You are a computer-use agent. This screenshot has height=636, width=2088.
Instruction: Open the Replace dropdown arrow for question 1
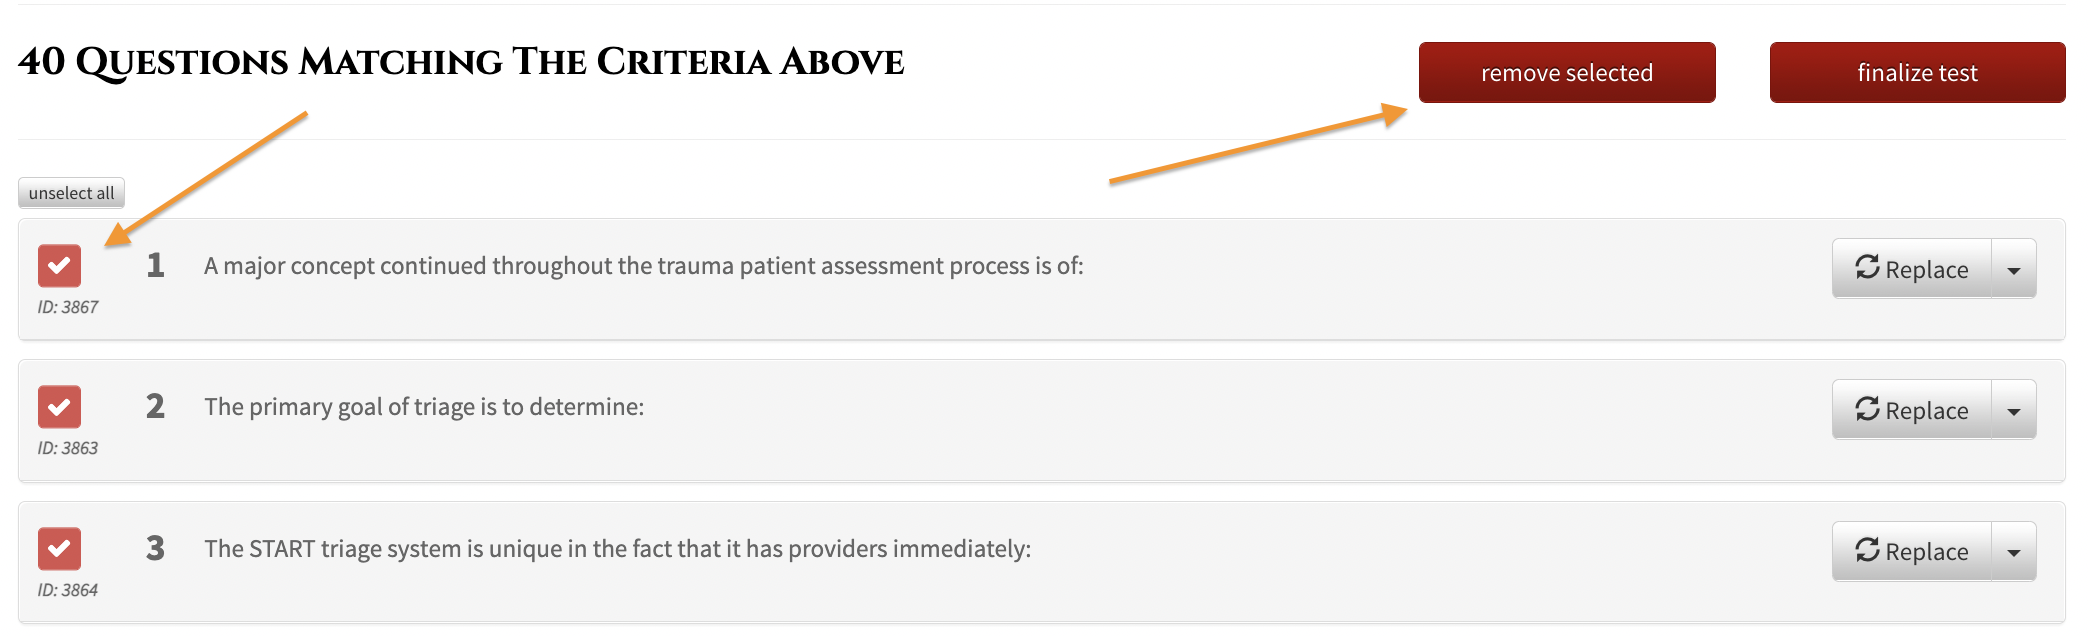pyautogui.click(x=2014, y=269)
